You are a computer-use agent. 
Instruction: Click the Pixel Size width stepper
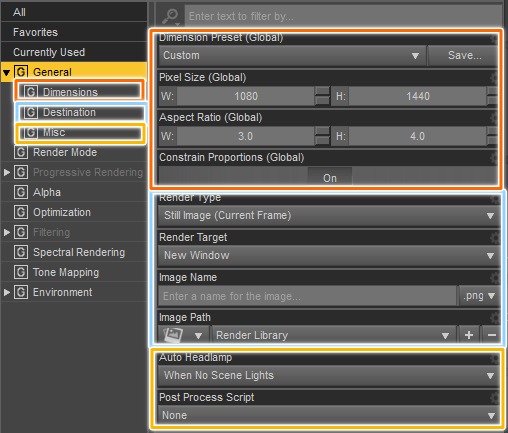pyautogui.click(x=322, y=96)
